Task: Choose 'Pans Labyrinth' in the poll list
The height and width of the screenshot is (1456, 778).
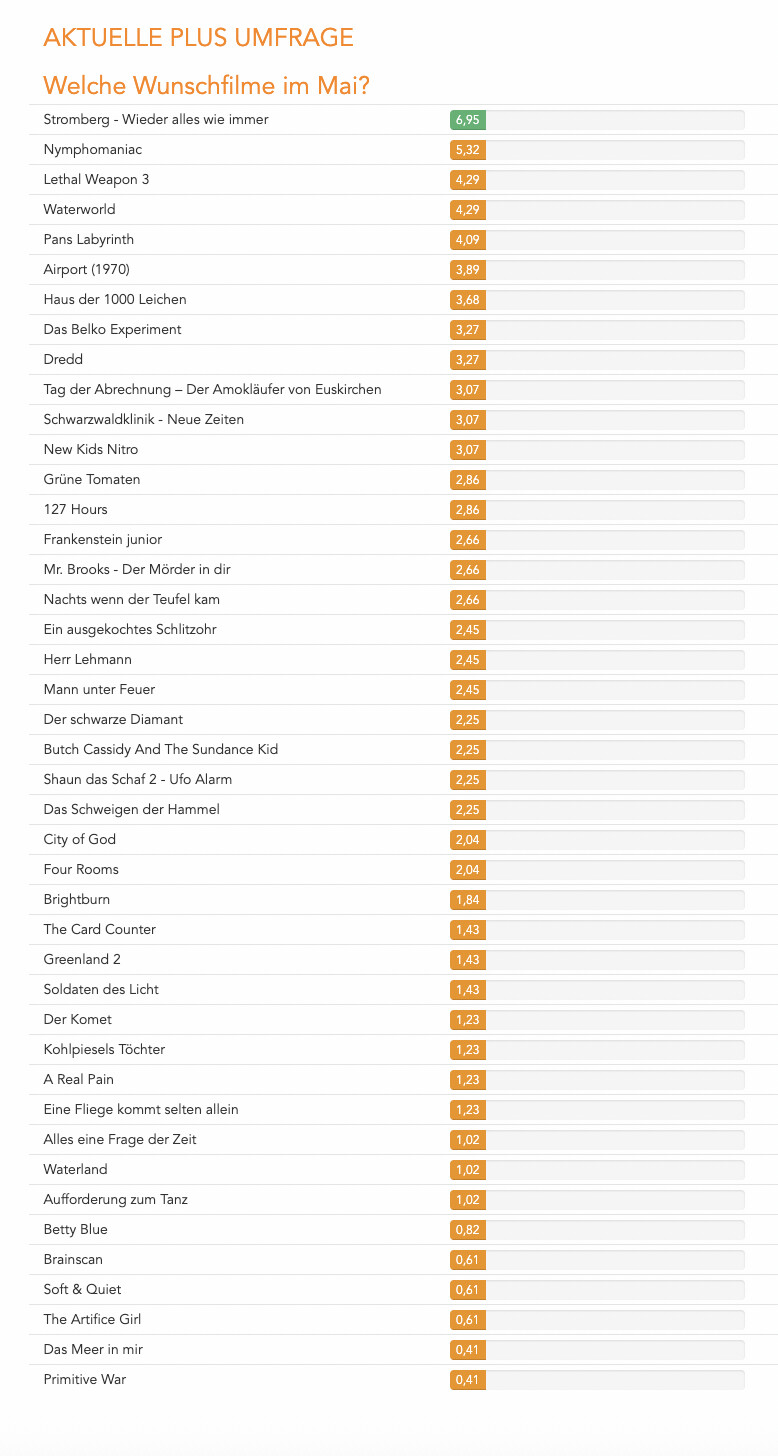Action: point(88,240)
